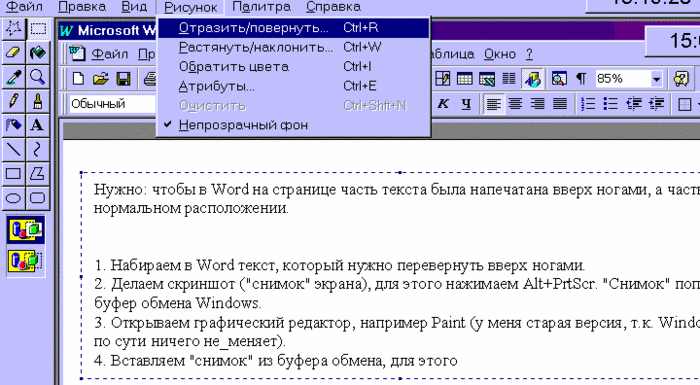The image size is (700, 385).
Task: Open Paint's Палитра menu
Action: pyautogui.click(x=262, y=7)
